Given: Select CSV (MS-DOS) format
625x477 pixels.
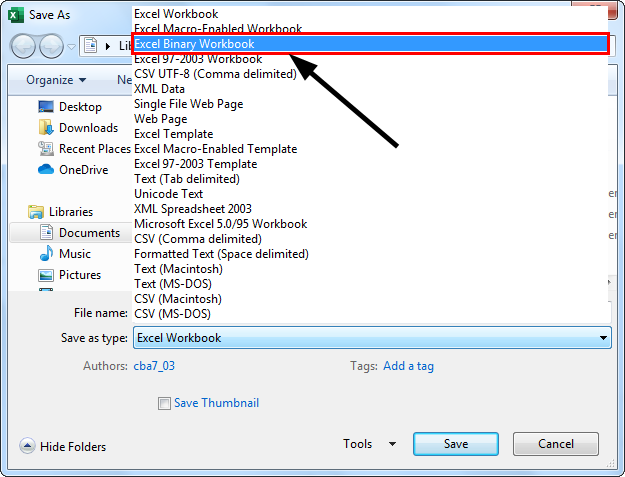Looking at the screenshot, I should 369,314.
